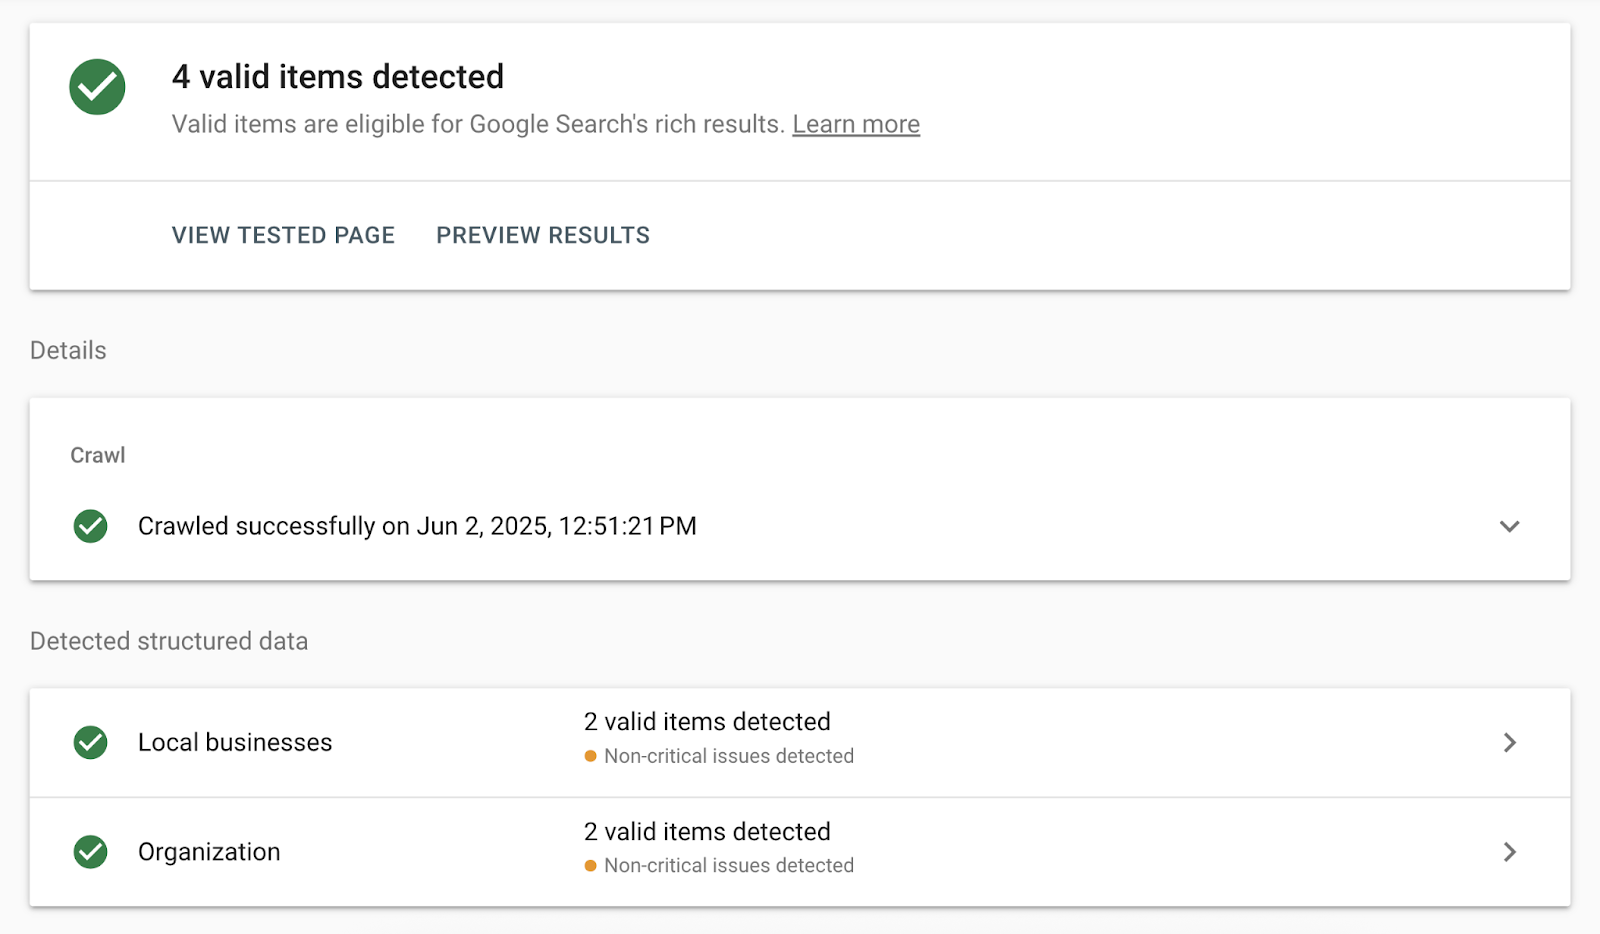Click the green check beside Organization
This screenshot has height=934, width=1600.
click(90, 852)
